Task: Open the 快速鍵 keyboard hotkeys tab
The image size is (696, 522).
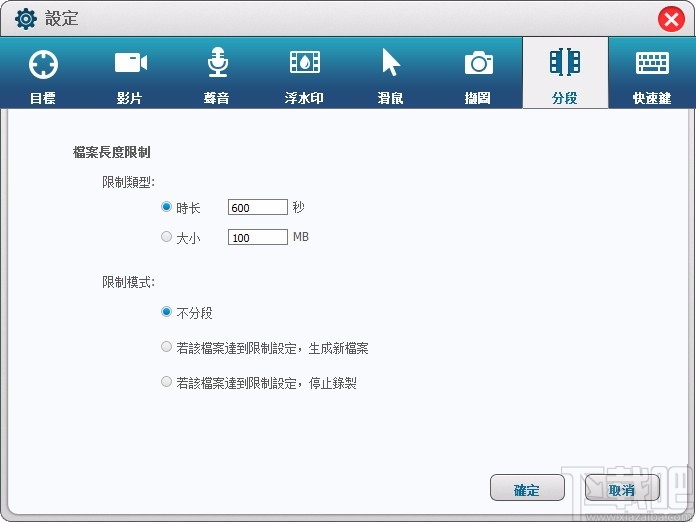Action: click(x=652, y=73)
